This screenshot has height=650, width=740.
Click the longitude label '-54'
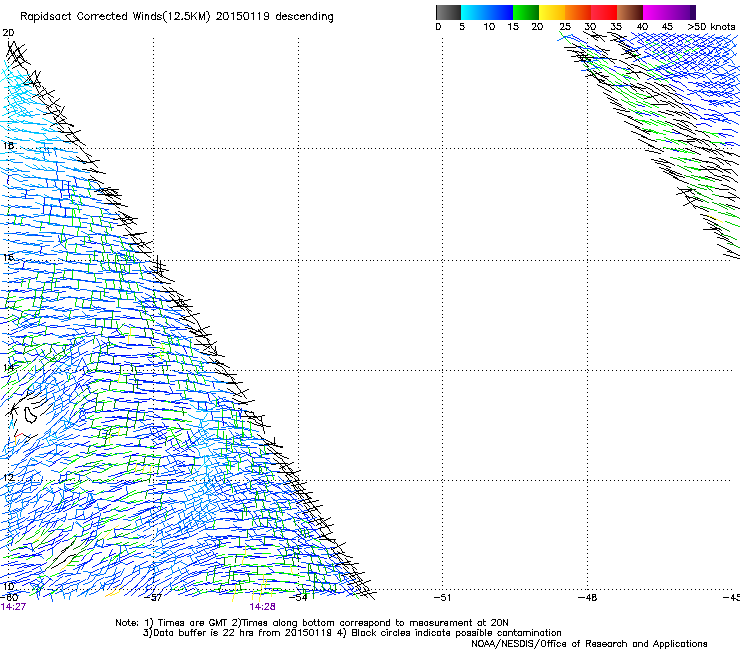298,597
